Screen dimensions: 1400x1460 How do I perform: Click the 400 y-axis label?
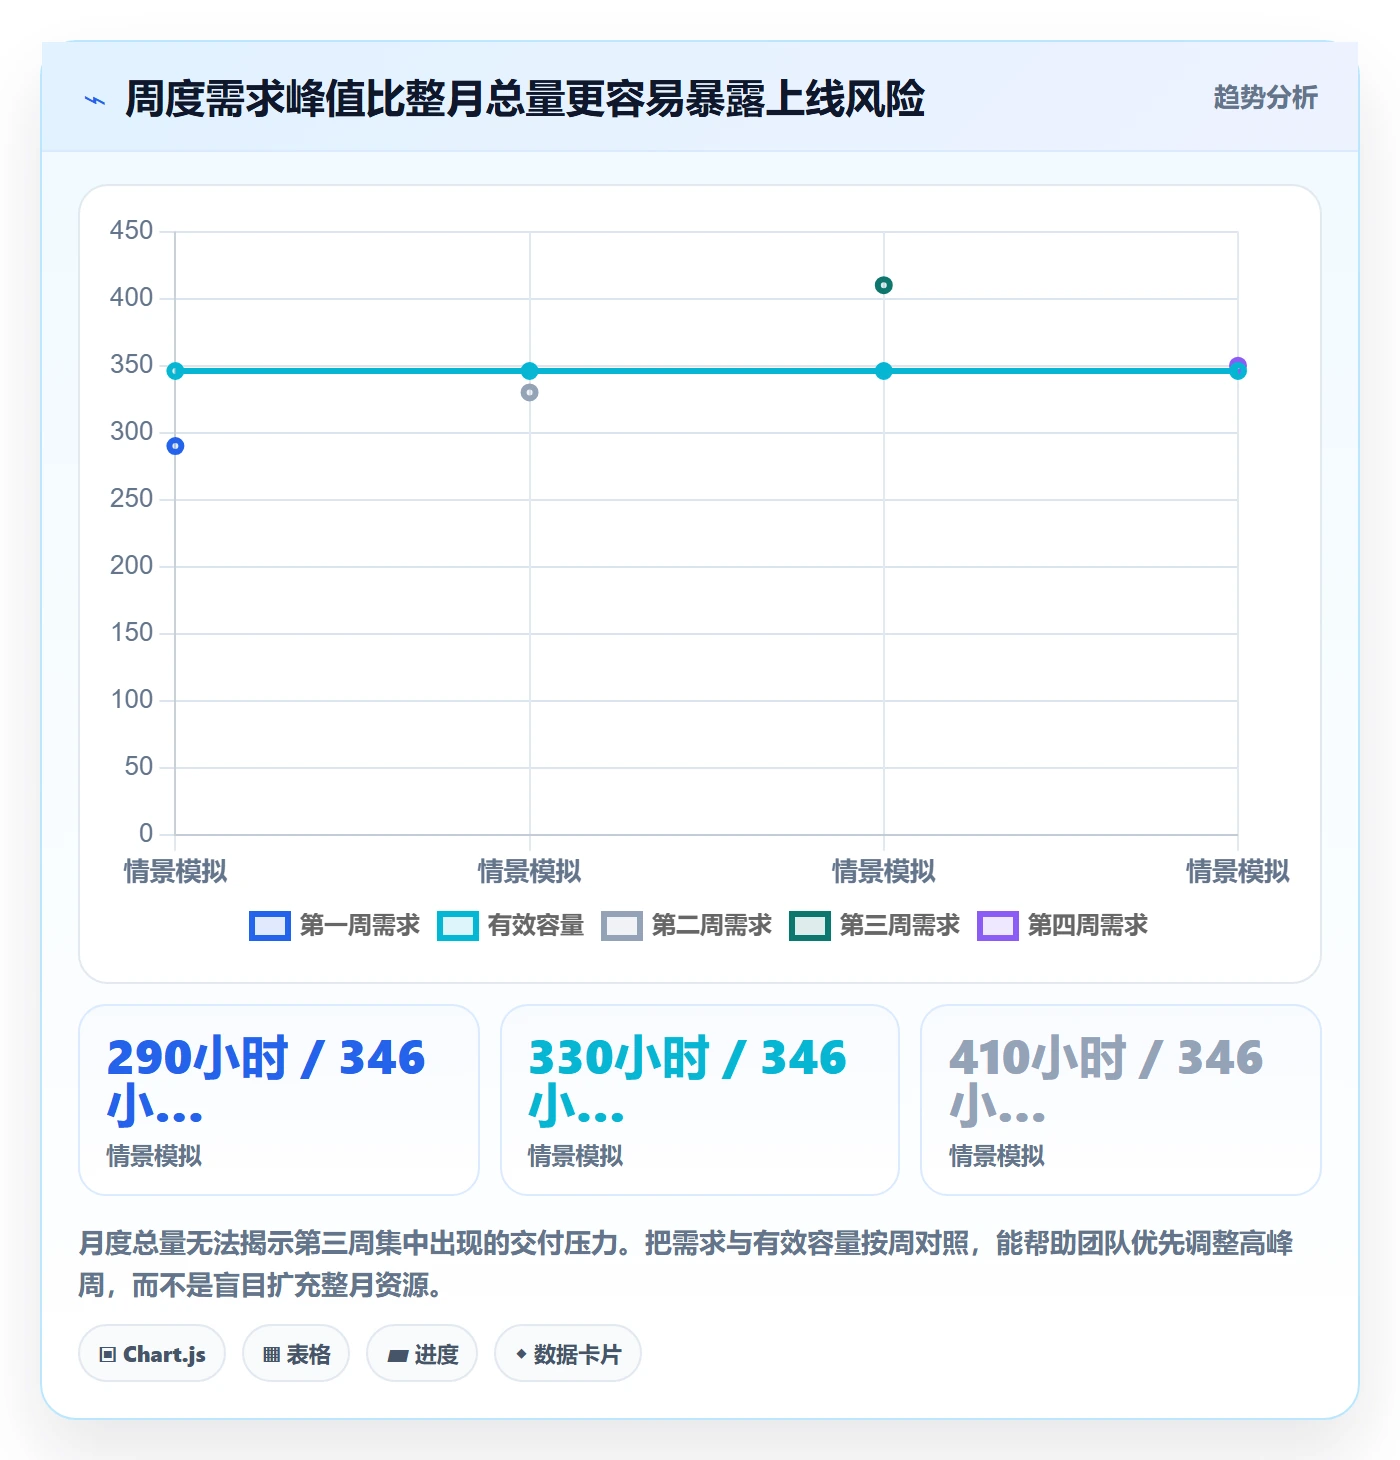pyautogui.click(x=131, y=298)
